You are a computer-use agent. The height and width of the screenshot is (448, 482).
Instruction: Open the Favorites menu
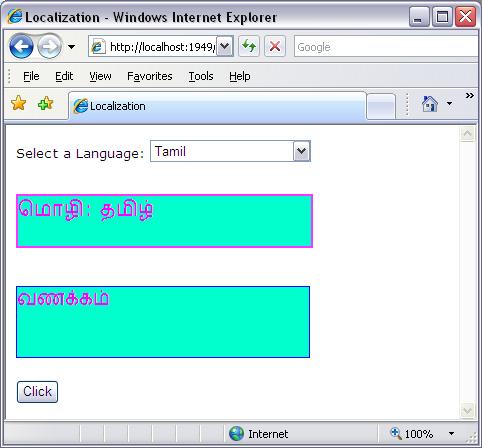pyautogui.click(x=150, y=76)
